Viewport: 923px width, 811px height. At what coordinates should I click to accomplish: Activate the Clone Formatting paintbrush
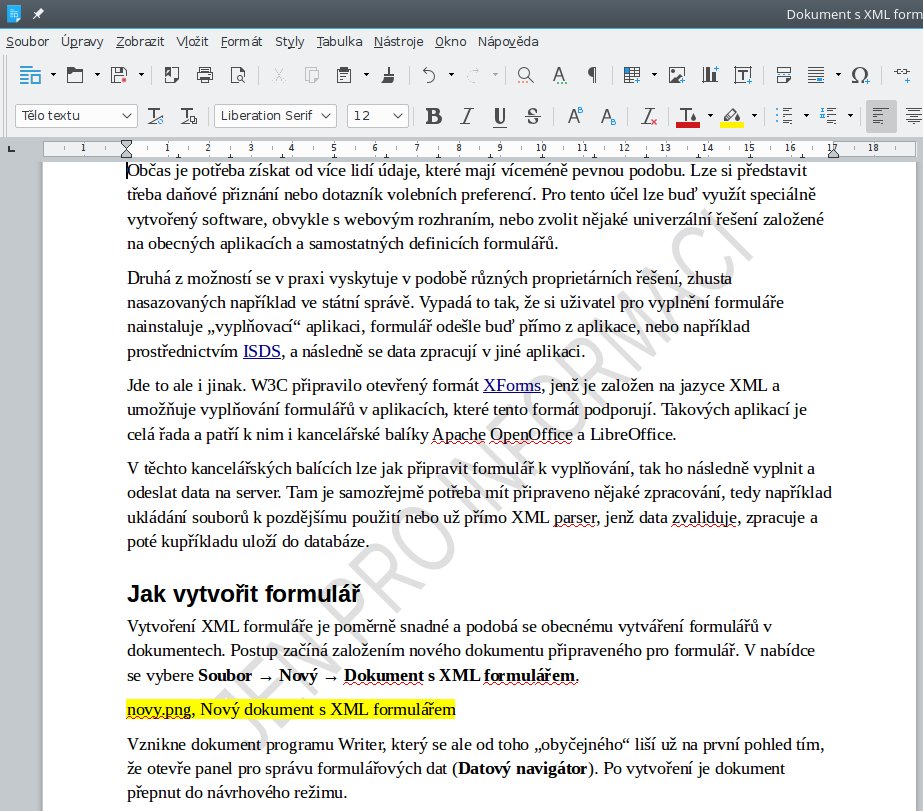coord(389,75)
